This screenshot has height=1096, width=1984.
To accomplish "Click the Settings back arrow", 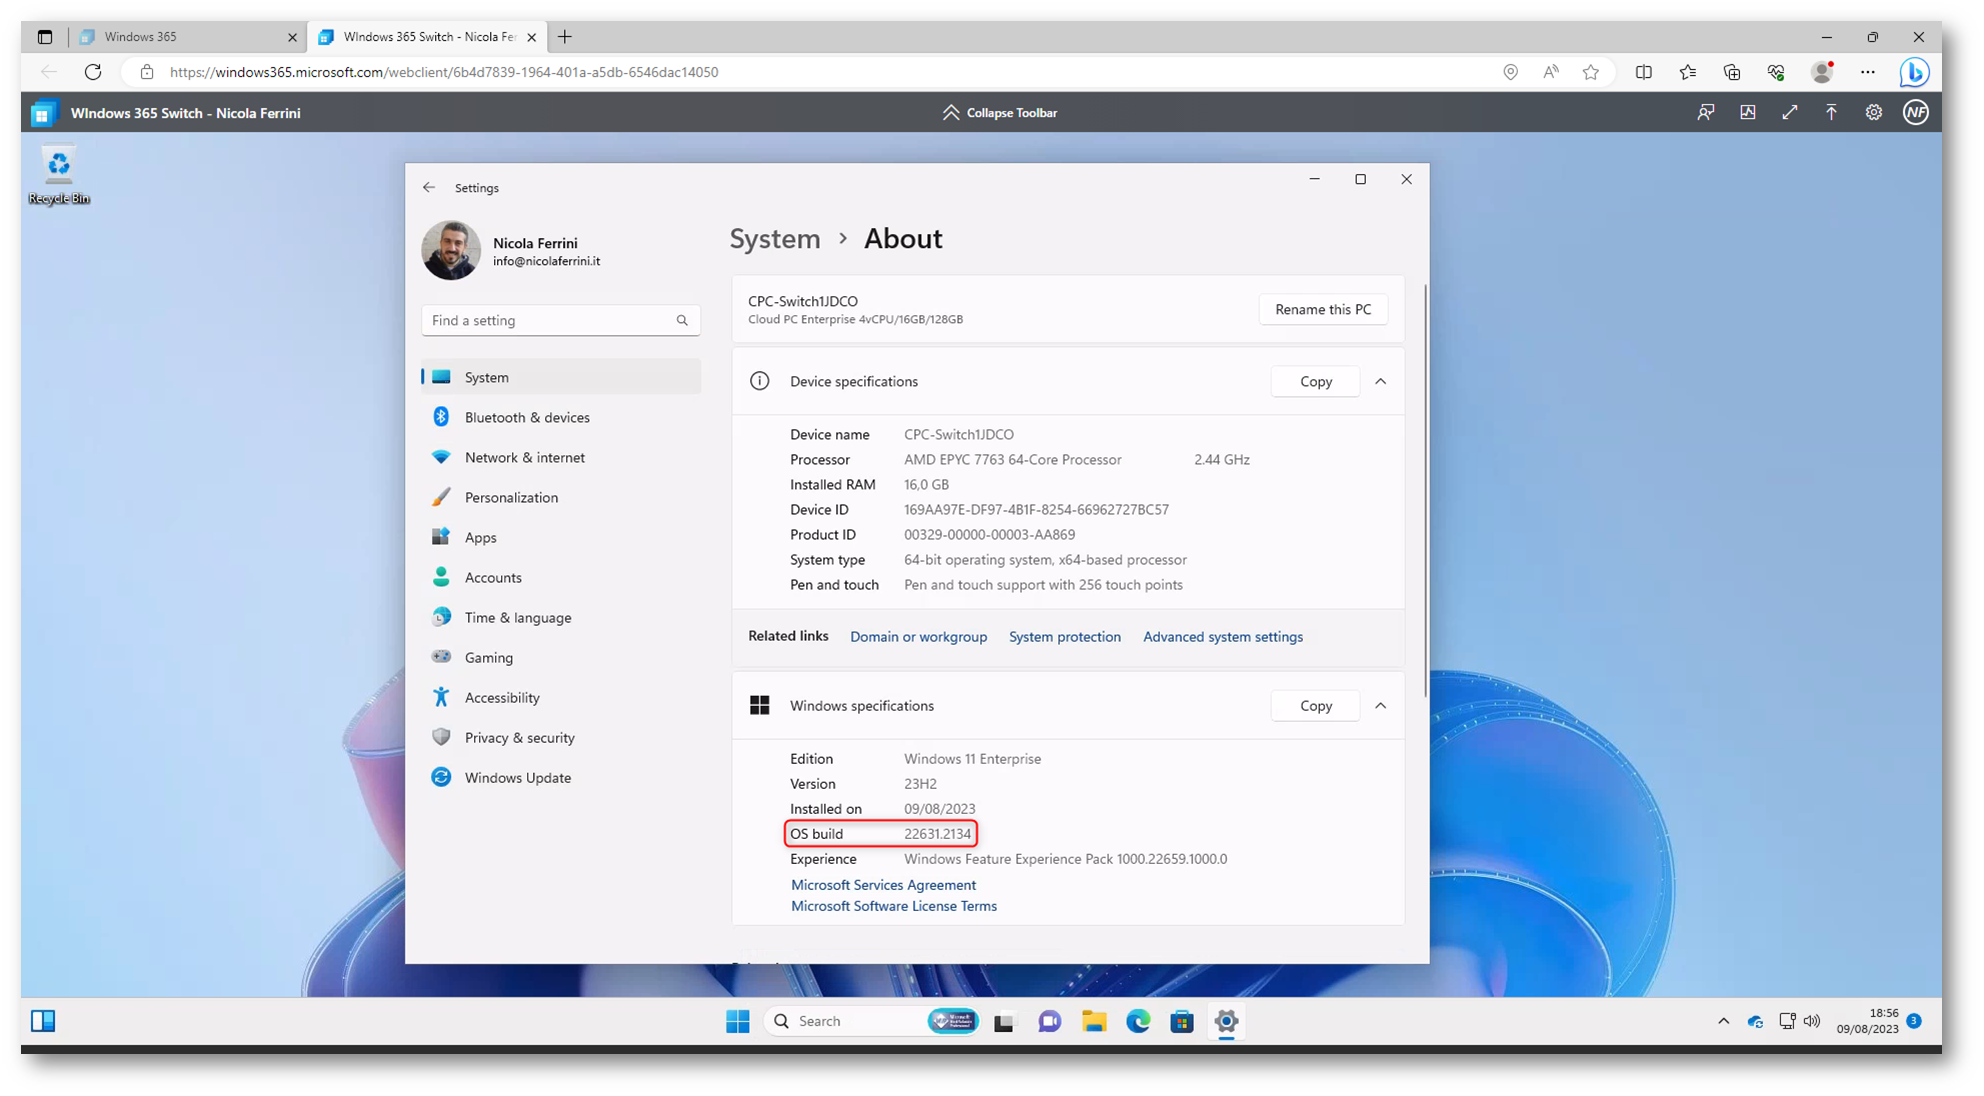I will 429,187.
